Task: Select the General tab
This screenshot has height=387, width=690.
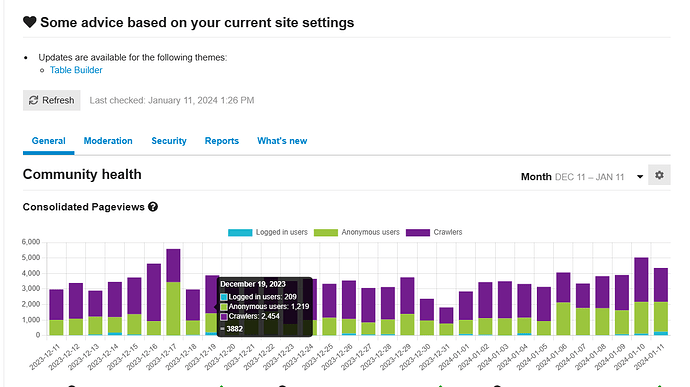Action: pos(48,141)
